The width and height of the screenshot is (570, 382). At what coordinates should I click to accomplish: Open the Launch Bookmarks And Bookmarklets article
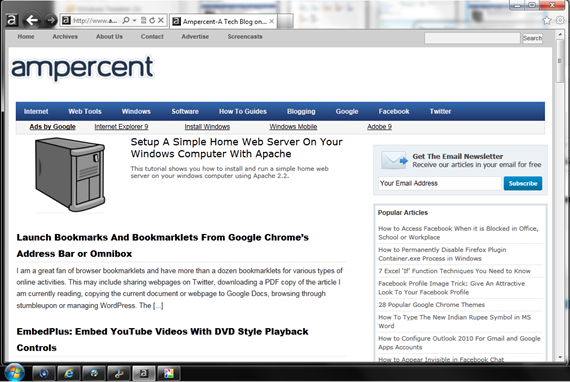tap(162, 245)
